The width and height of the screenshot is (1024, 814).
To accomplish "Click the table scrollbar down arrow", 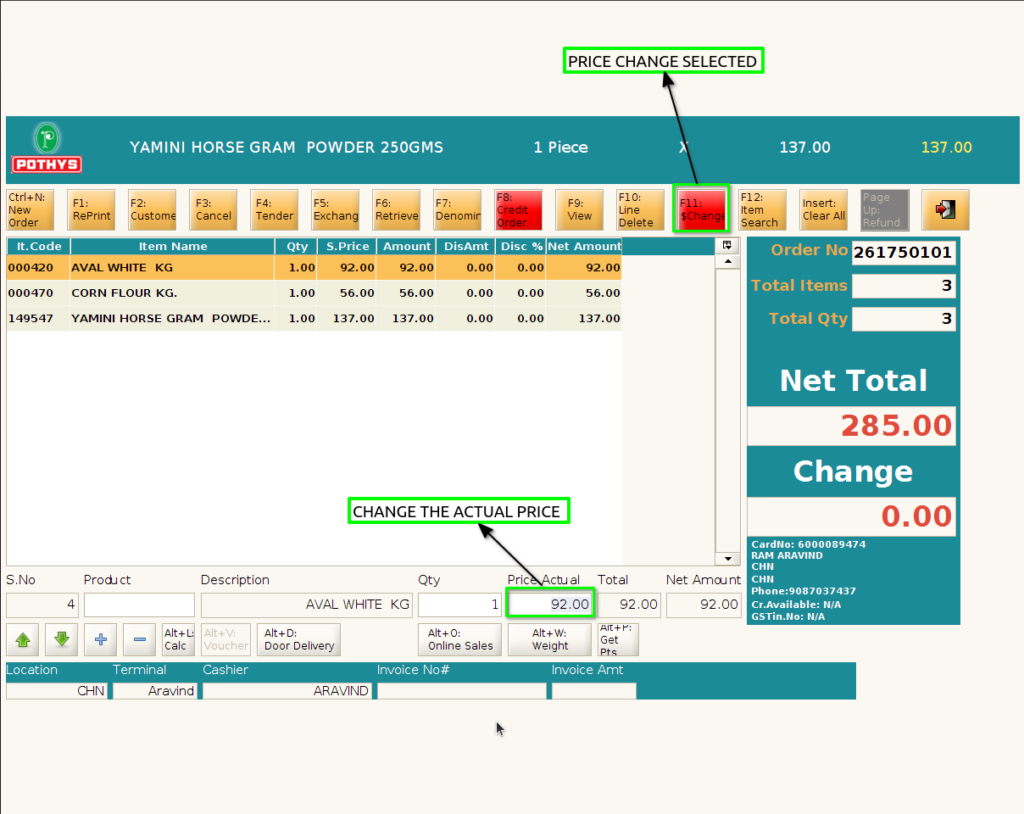I will coord(728,559).
